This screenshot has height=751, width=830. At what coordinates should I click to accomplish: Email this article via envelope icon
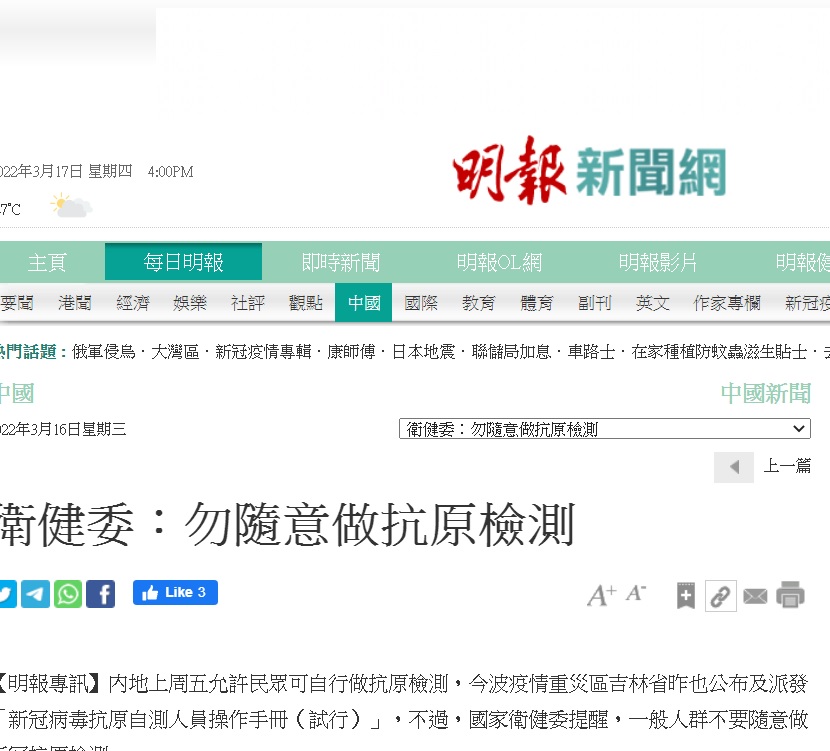click(x=755, y=596)
